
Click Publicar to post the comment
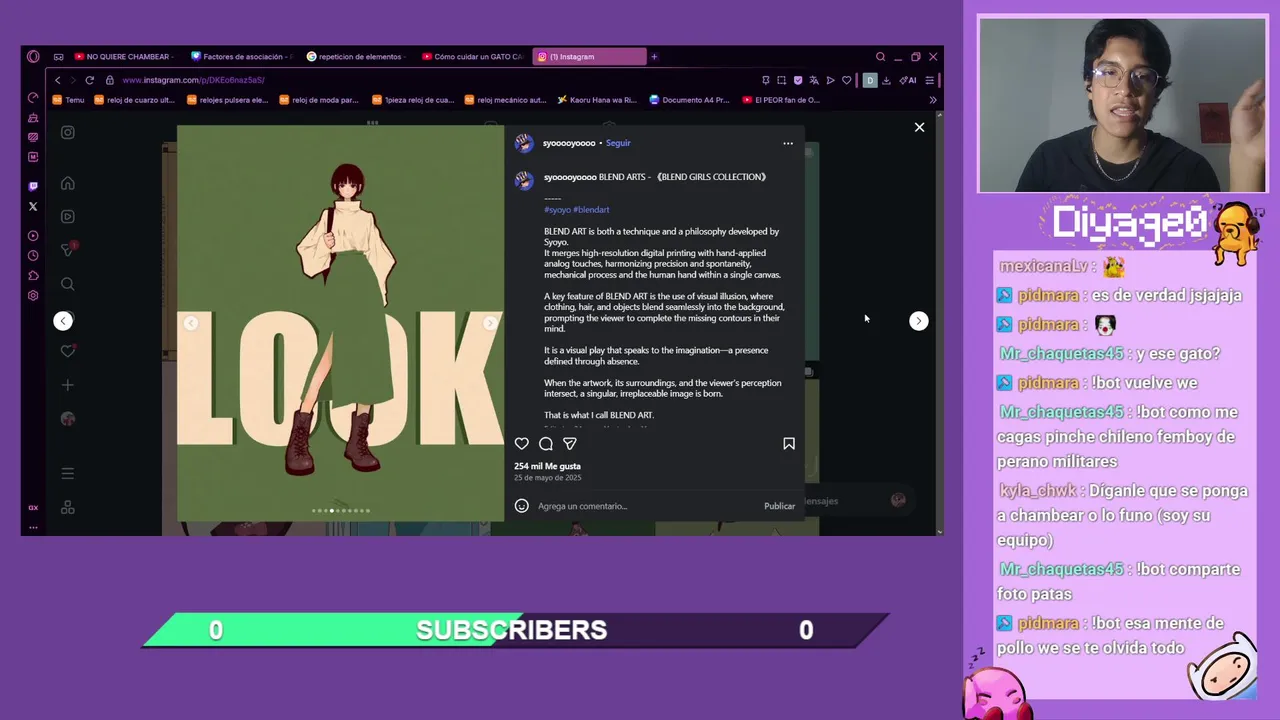(780, 506)
